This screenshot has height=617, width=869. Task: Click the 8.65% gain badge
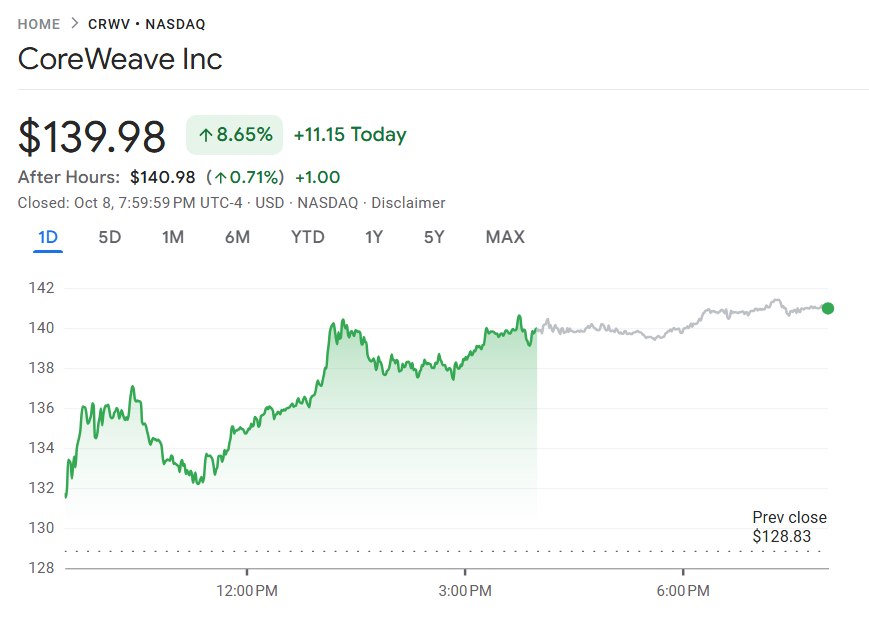[235, 135]
